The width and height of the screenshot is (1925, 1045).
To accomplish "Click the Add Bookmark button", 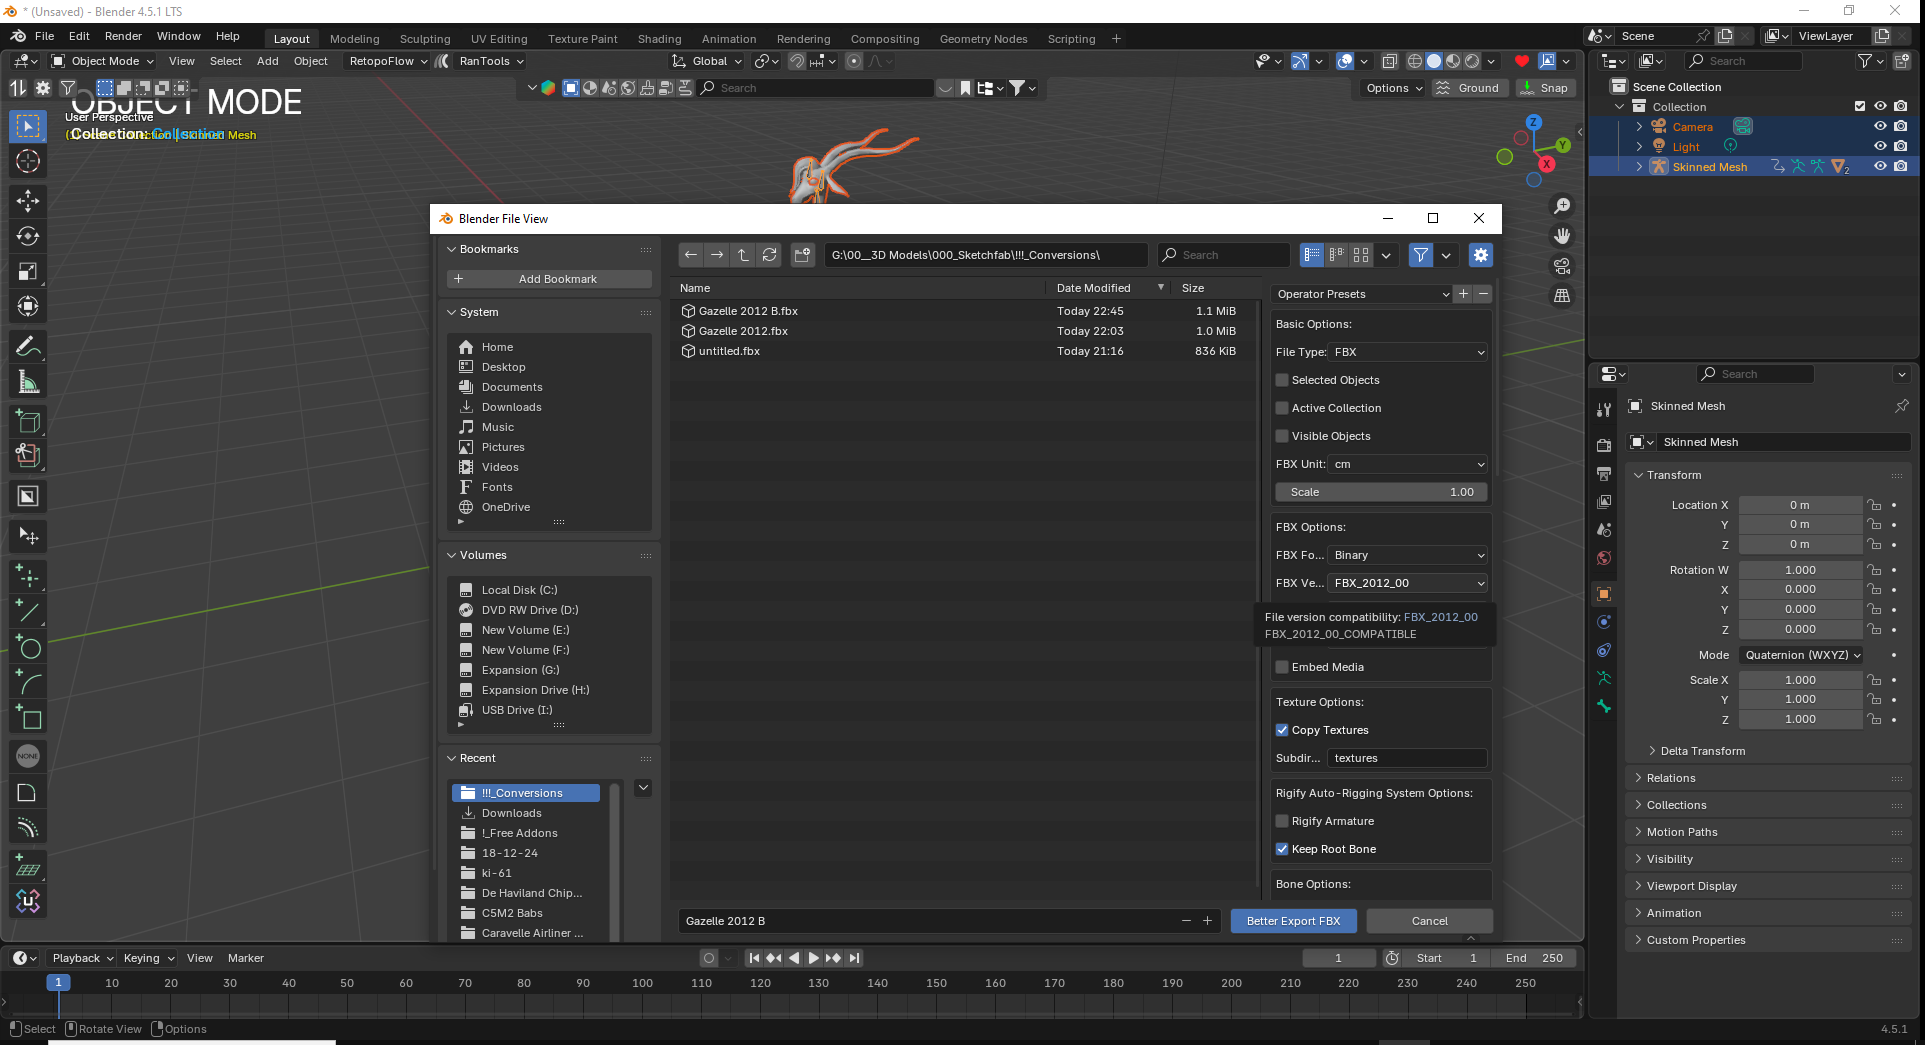I will pos(549,279).
